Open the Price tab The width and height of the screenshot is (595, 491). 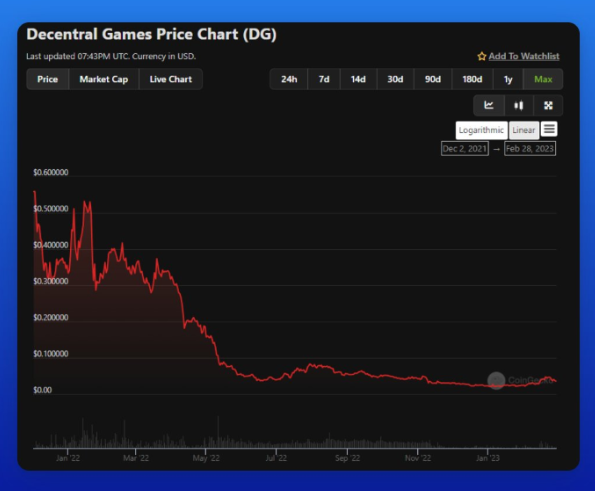(47, 79)
